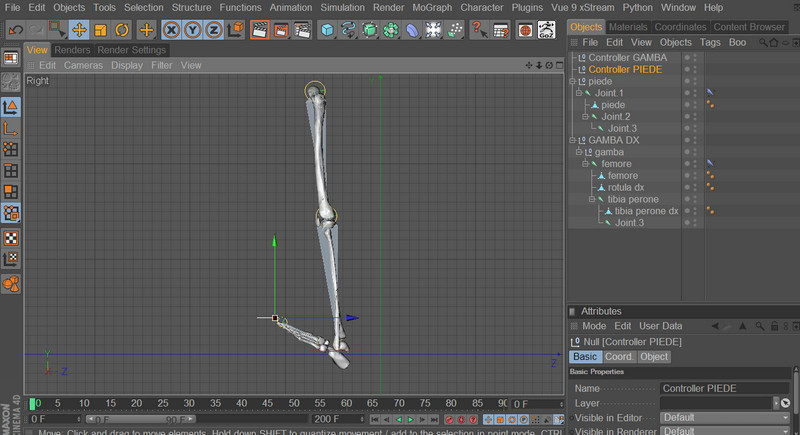
Task: Click the Scale tool icon
Action: pos(100,30)
